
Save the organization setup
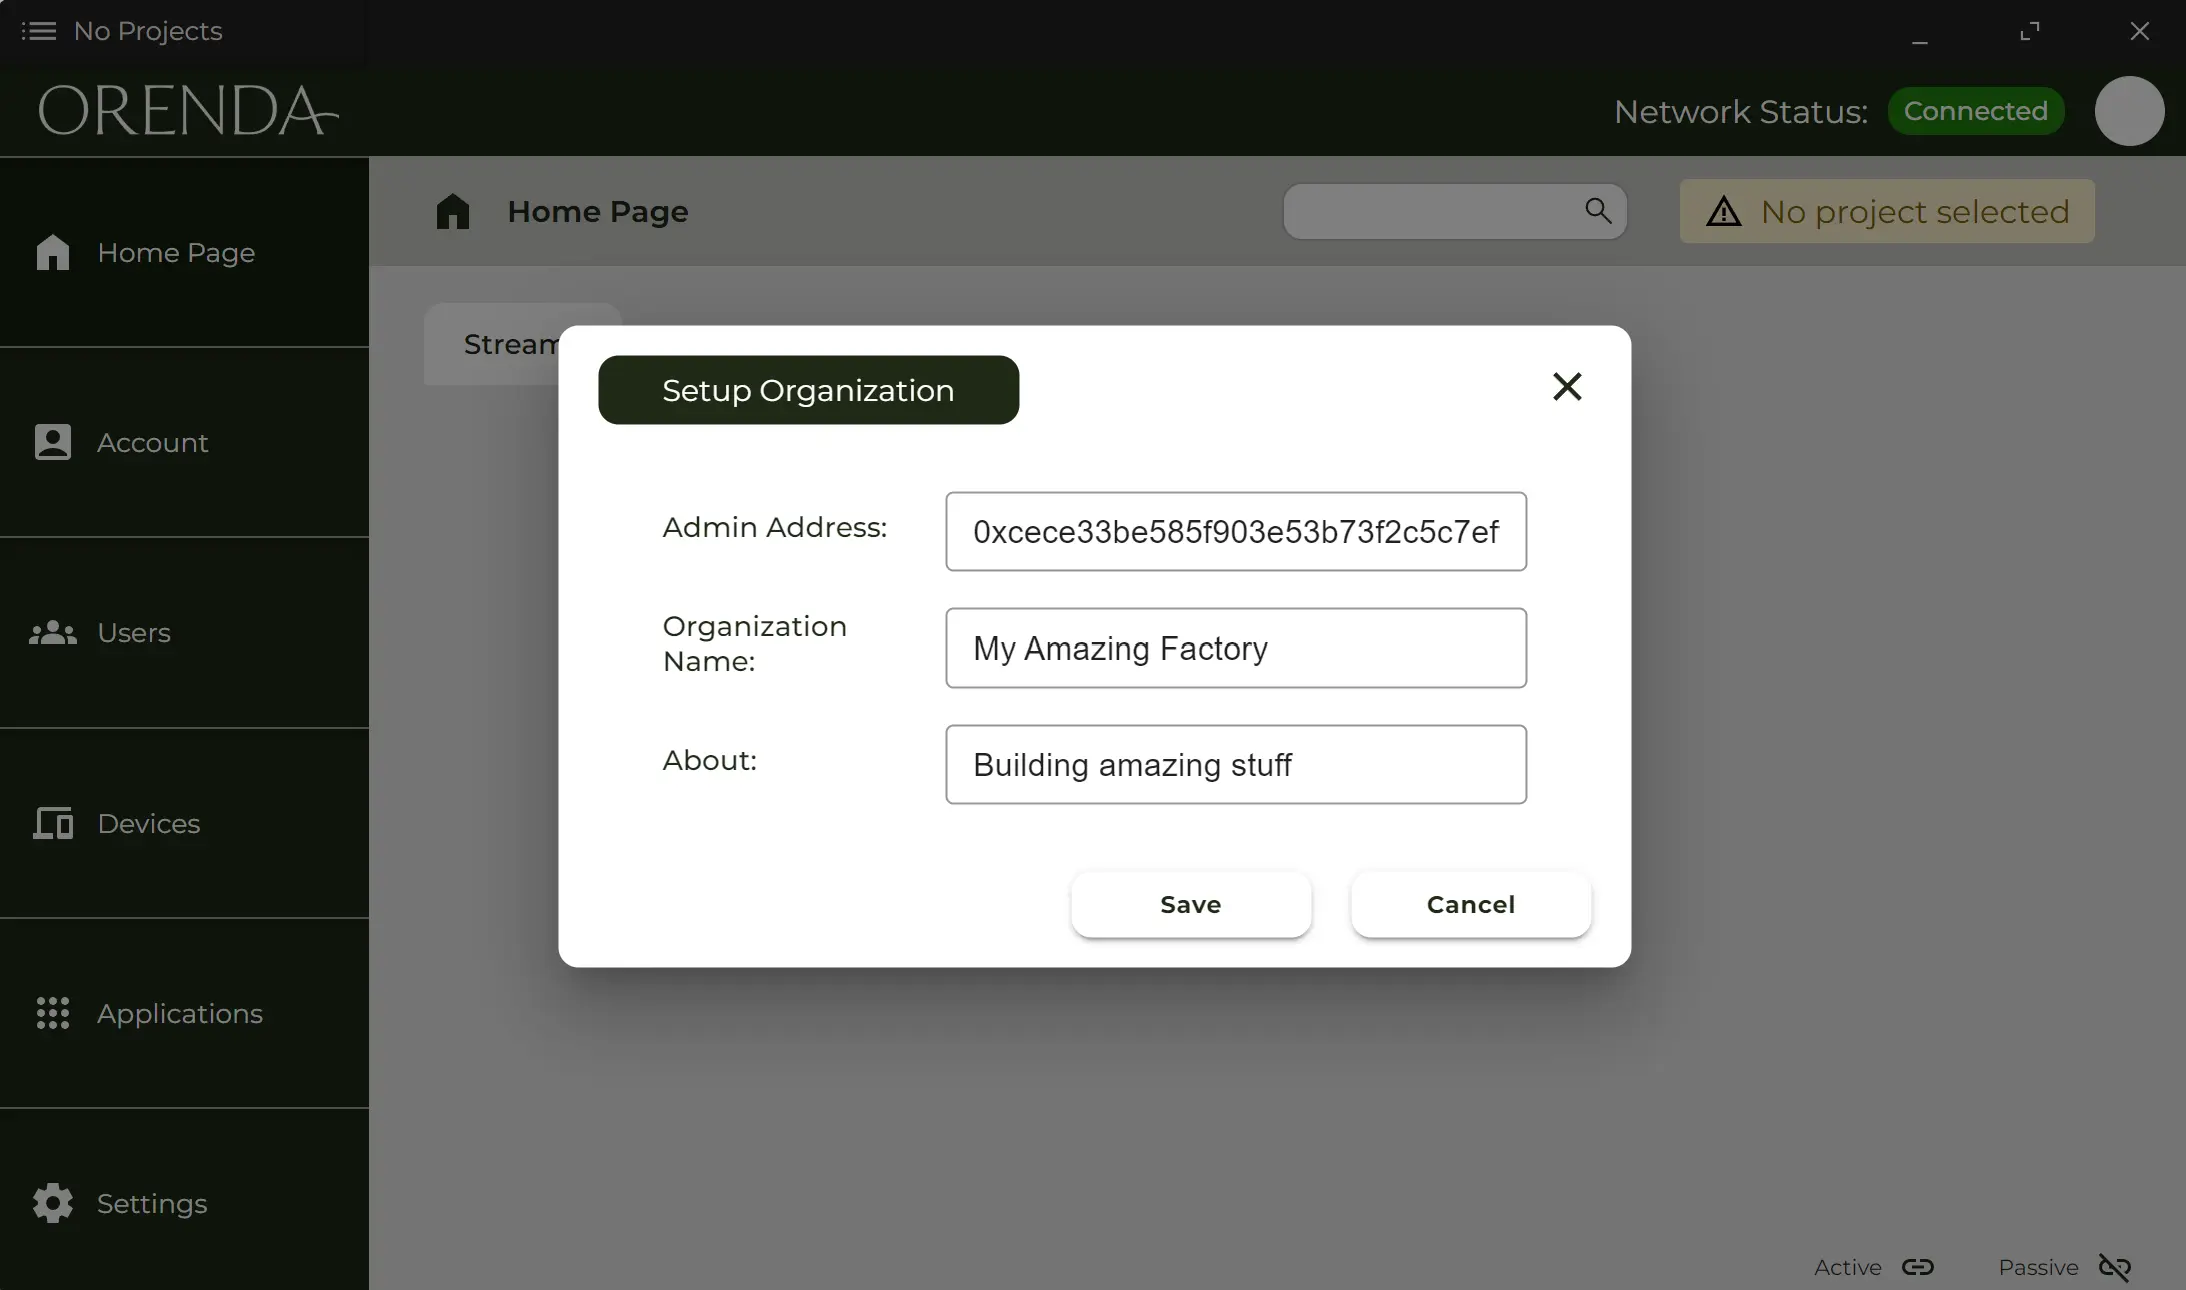[x=1189, y=904]
